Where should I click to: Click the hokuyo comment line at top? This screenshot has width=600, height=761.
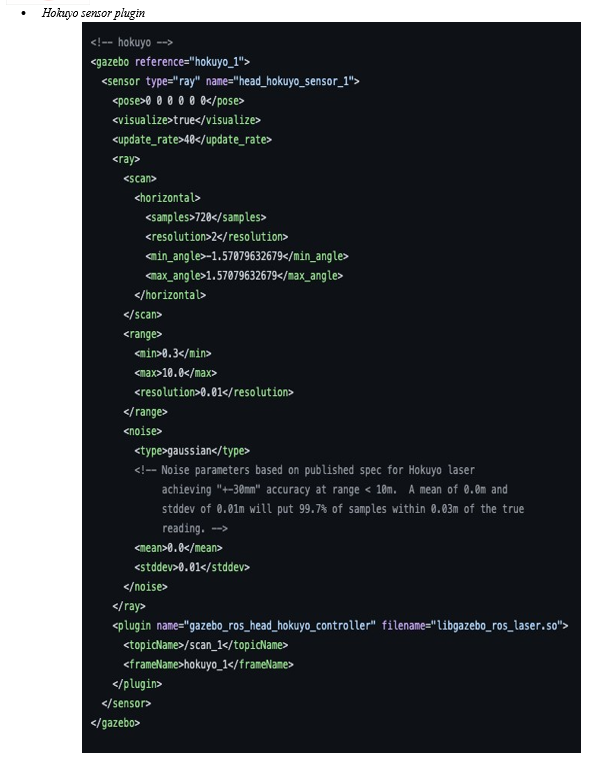[x=132, y=43]
